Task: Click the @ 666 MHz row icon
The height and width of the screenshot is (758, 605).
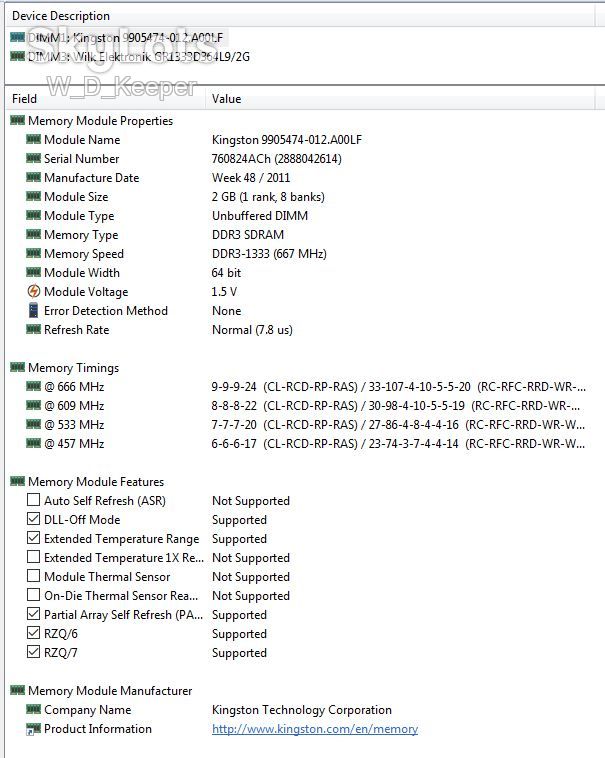Action: [33, 386]
